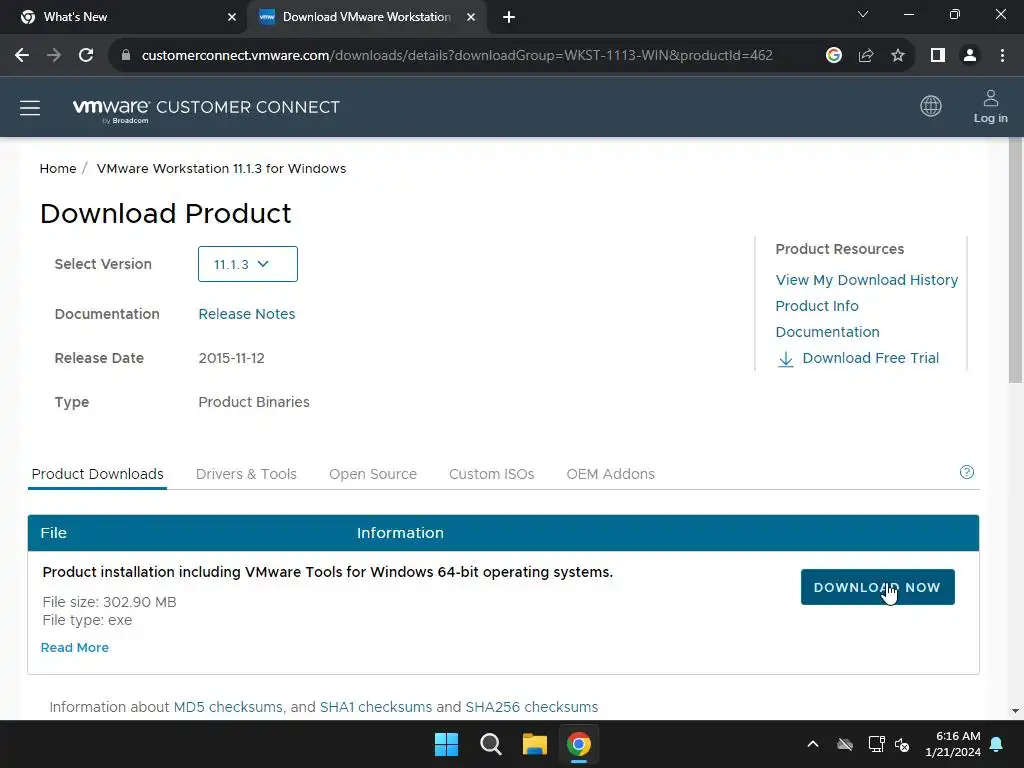Select the Download VMware Workstation browser tab
1024x768 pixels.
(366, 18)
